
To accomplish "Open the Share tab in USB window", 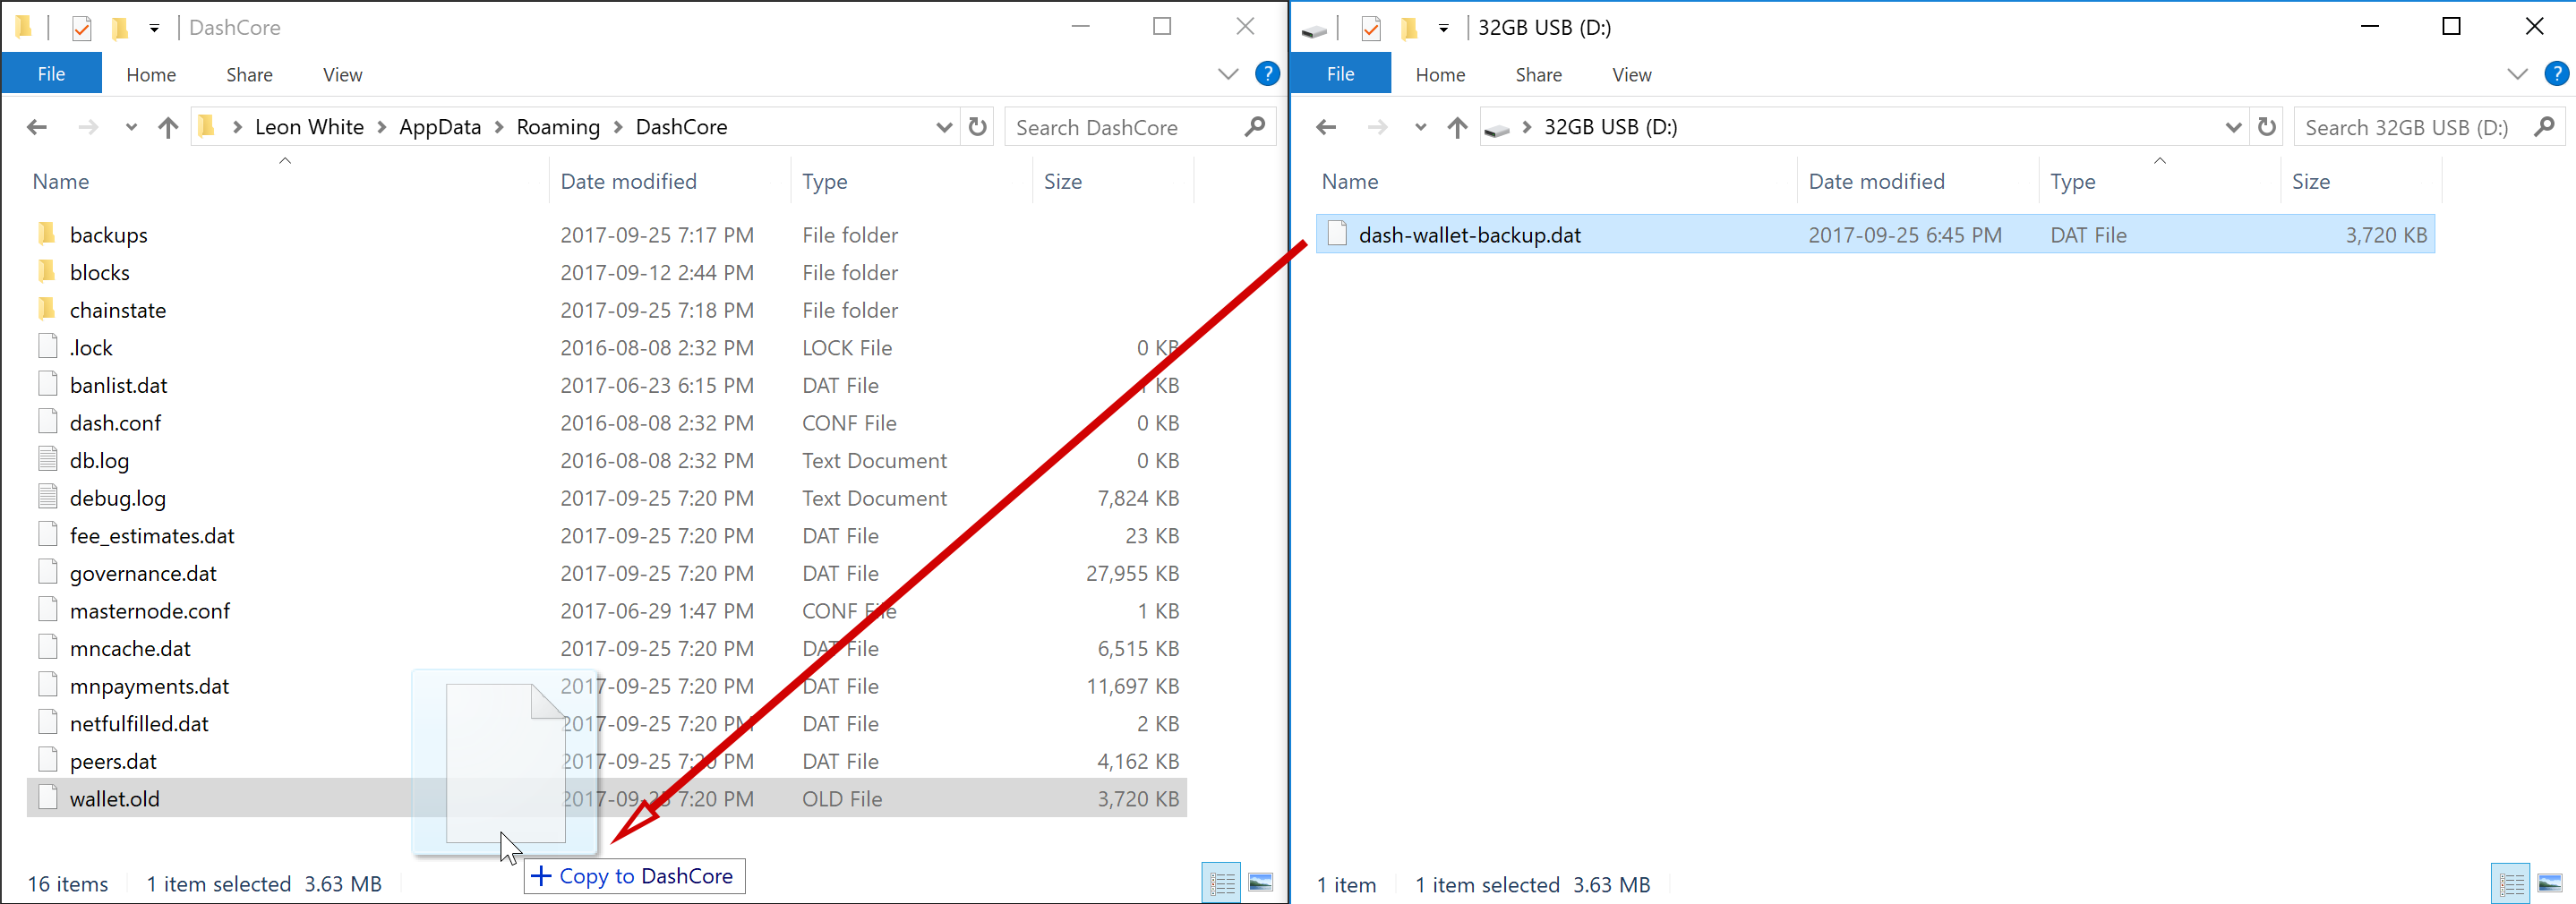I will coord(1537,75).
